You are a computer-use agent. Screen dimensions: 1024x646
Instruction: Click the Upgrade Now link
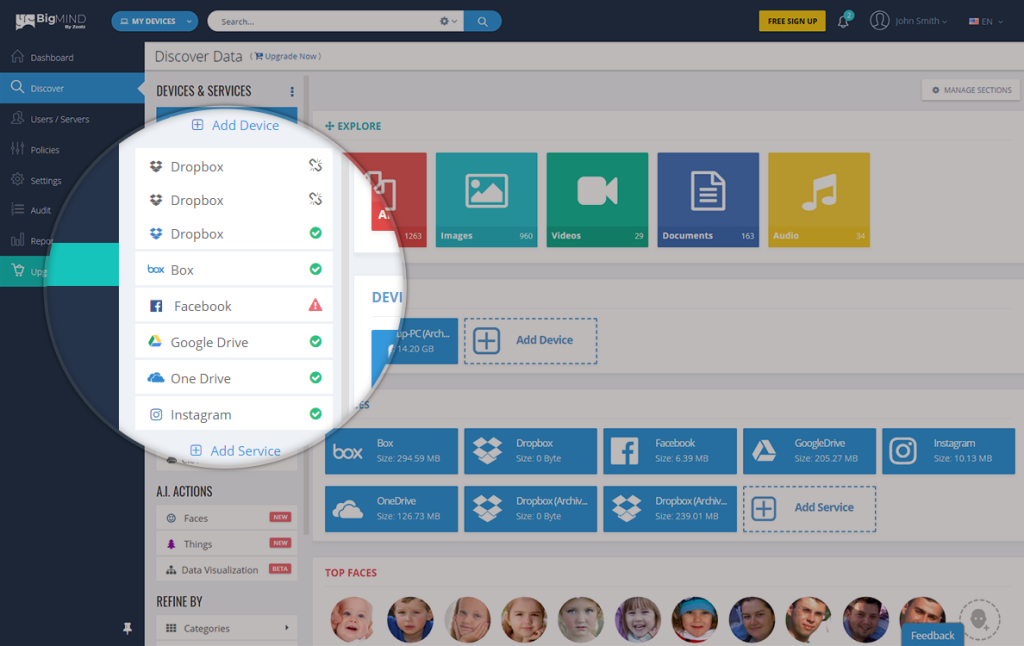(x=286, y=57)
